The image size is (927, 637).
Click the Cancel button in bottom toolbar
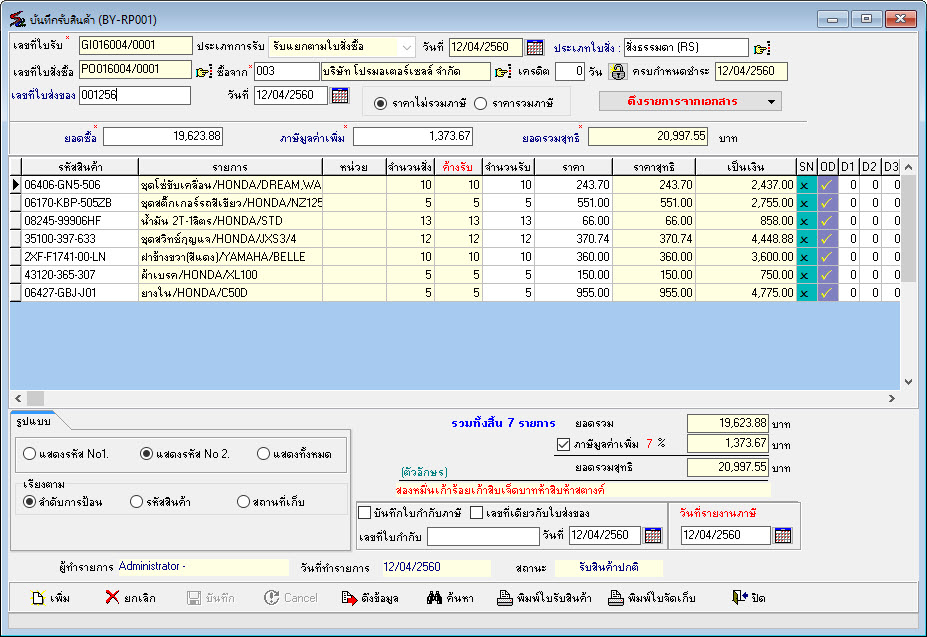(290, 598)
